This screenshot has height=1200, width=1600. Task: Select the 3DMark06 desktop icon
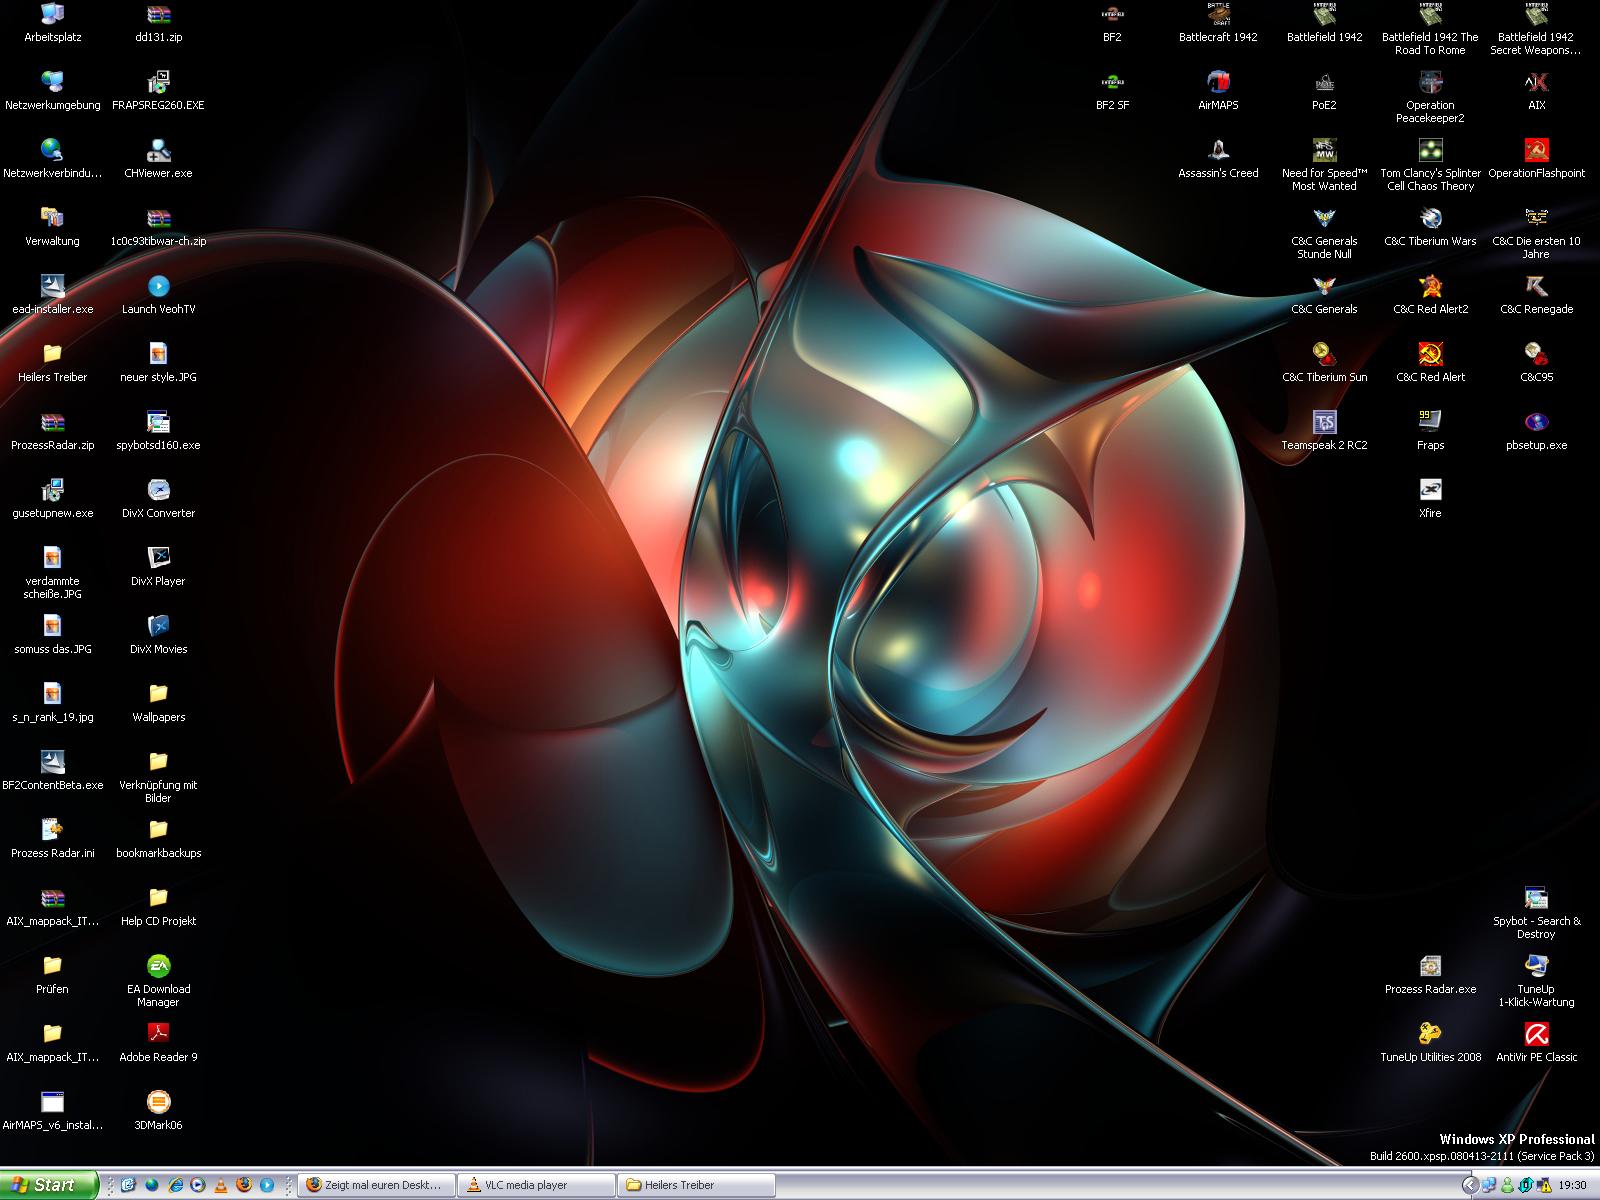pos(158,1103)
